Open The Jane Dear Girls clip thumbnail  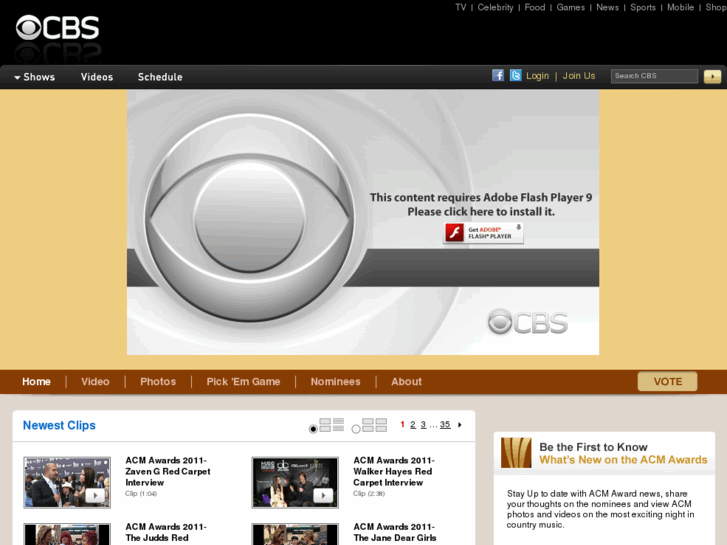click(x=295, y=534)
